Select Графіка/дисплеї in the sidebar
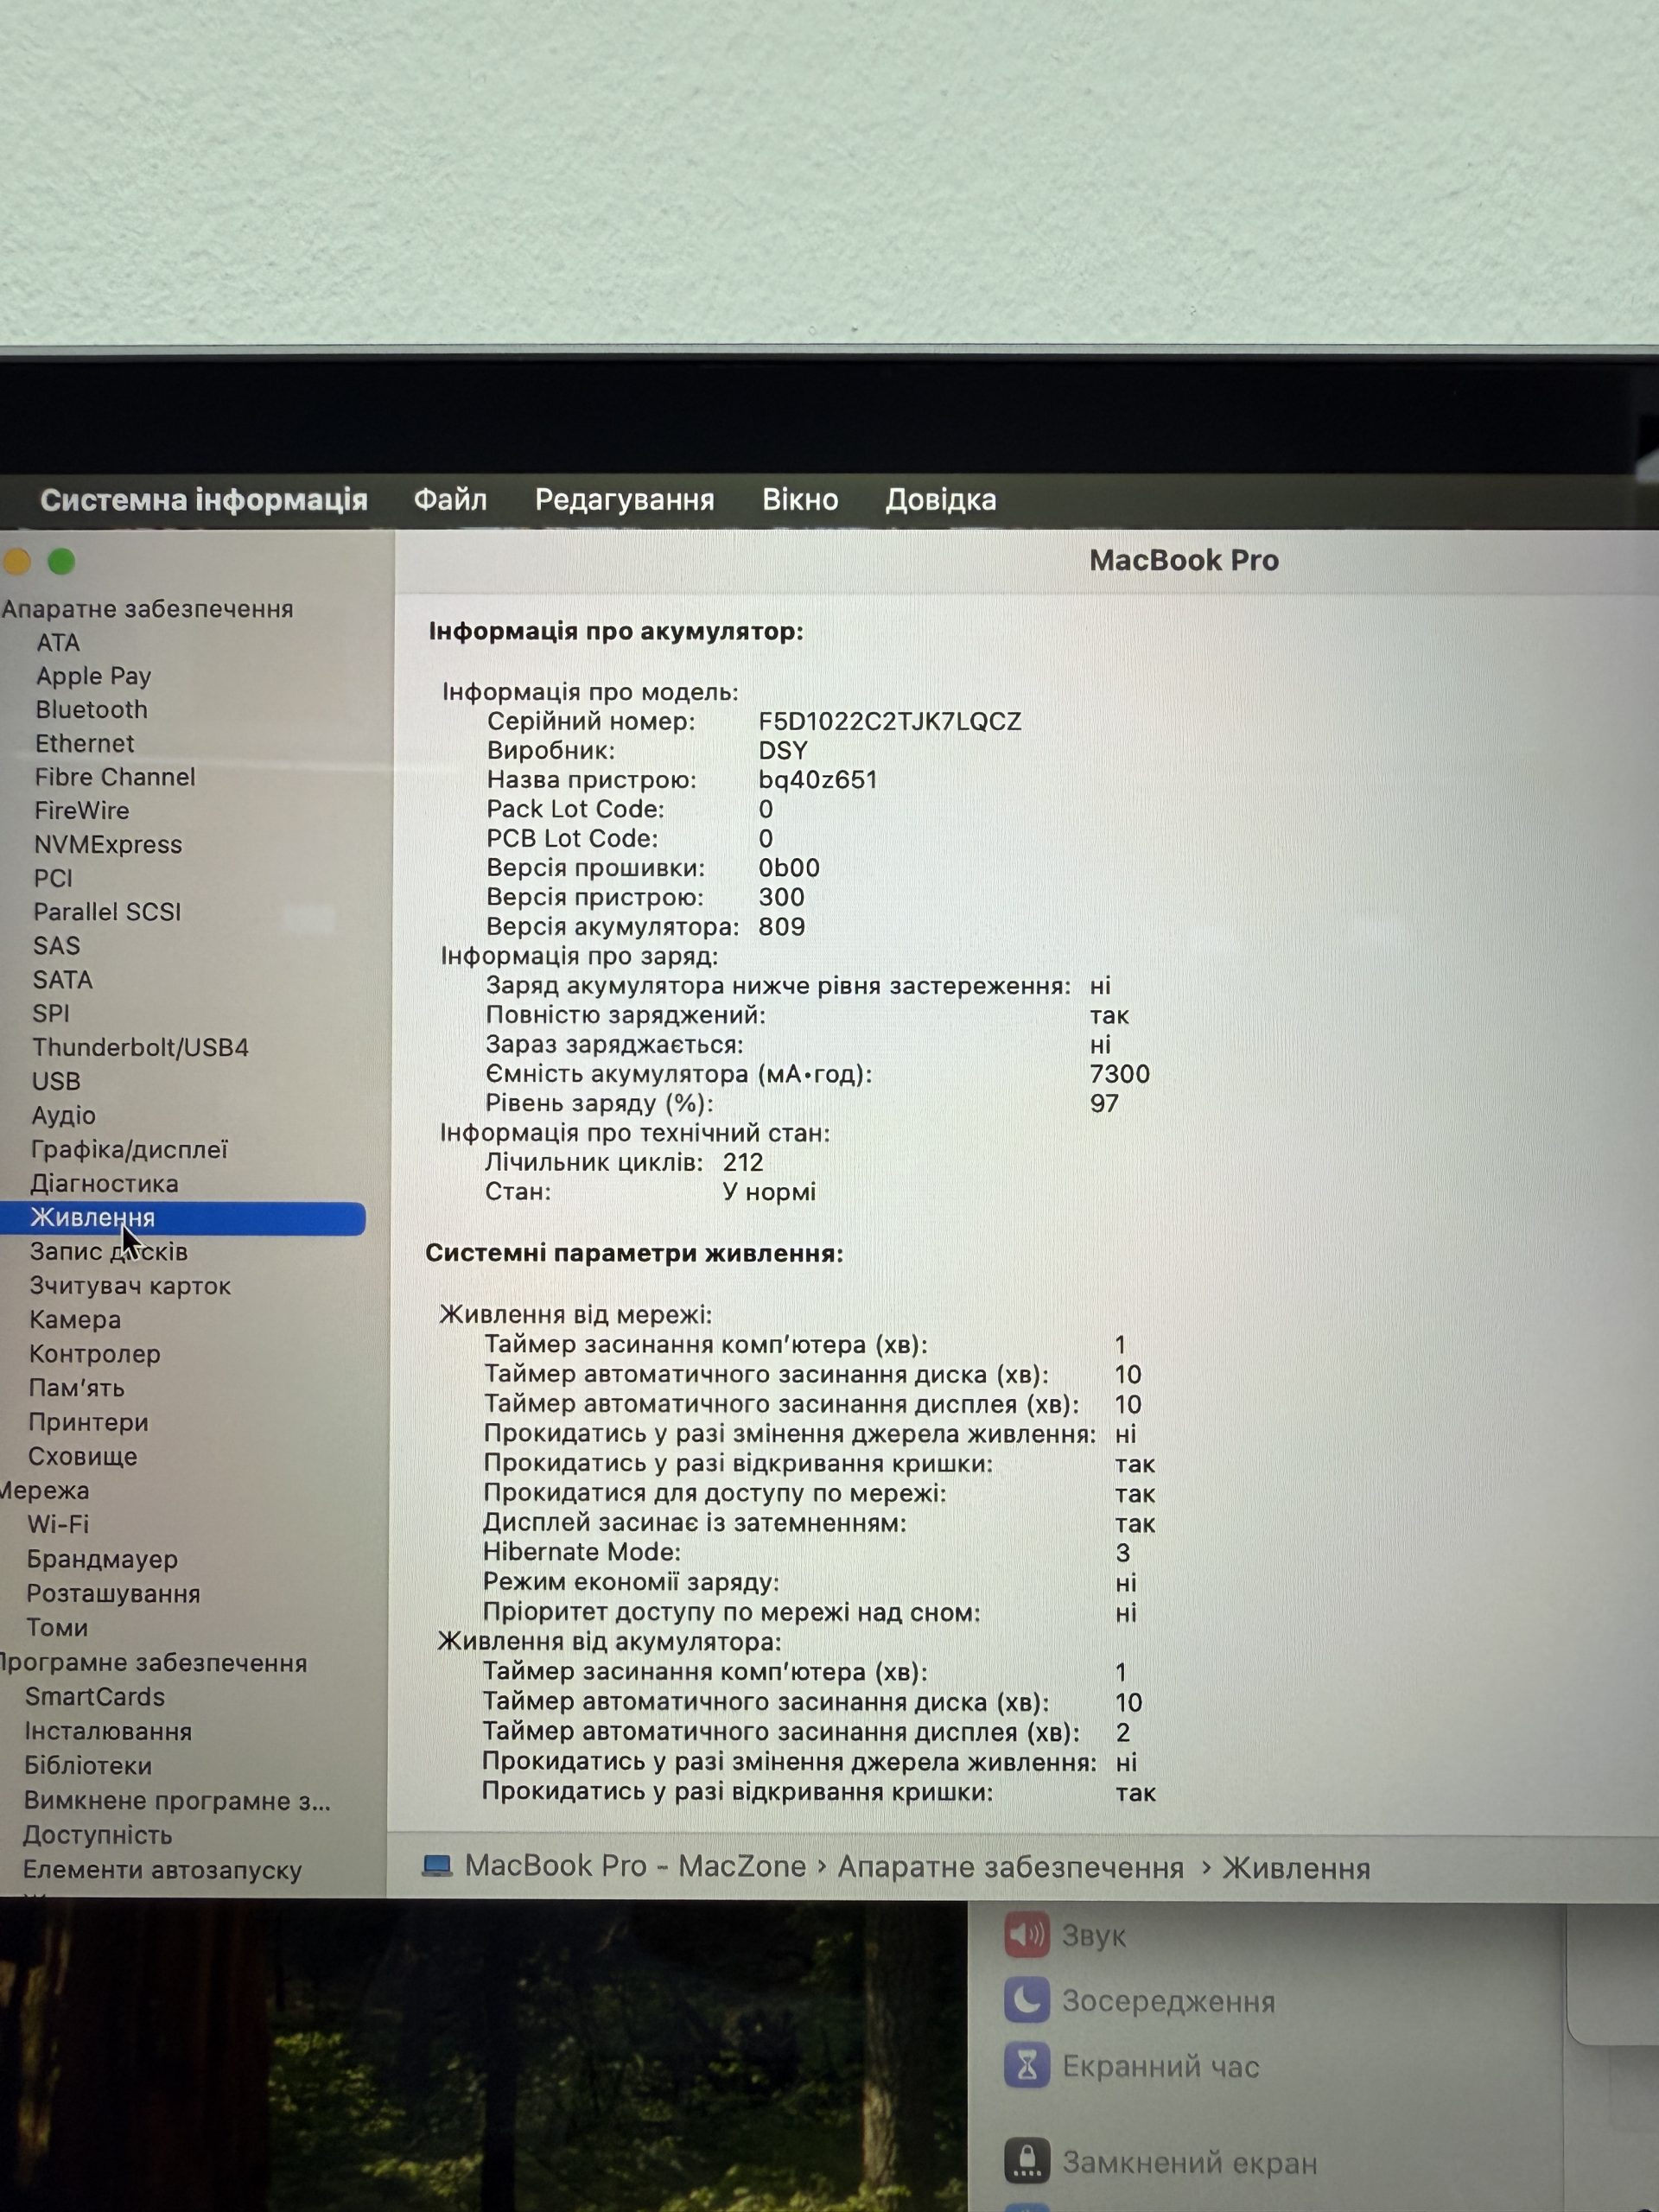Image resolution: width=1659 pixels, height=2212 pixels. [129, 1149]
